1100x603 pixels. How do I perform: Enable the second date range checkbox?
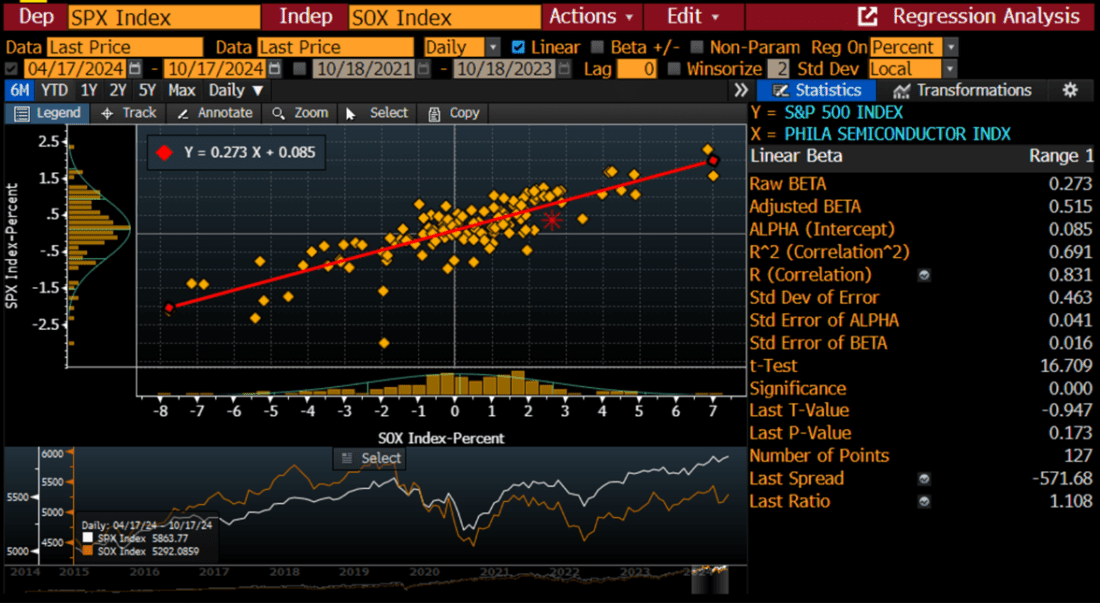(300, 69)
